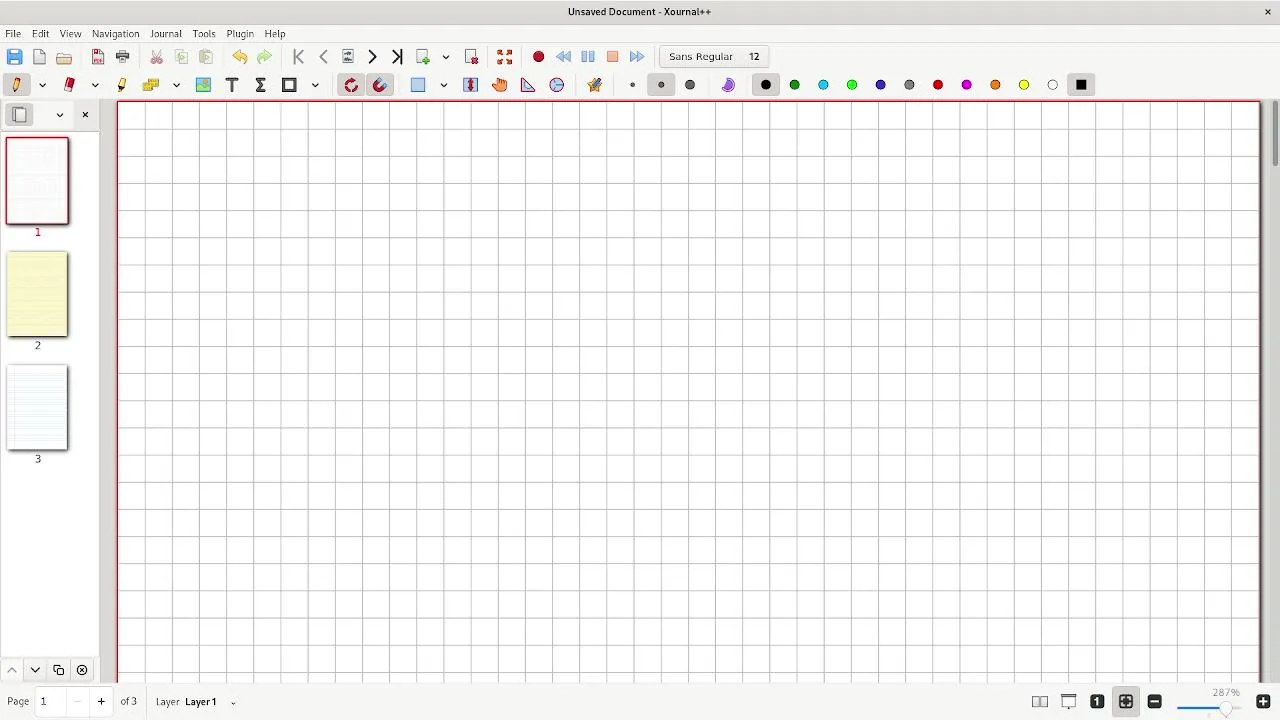
Task: Select the medium pen thickness
Action: 661,85
